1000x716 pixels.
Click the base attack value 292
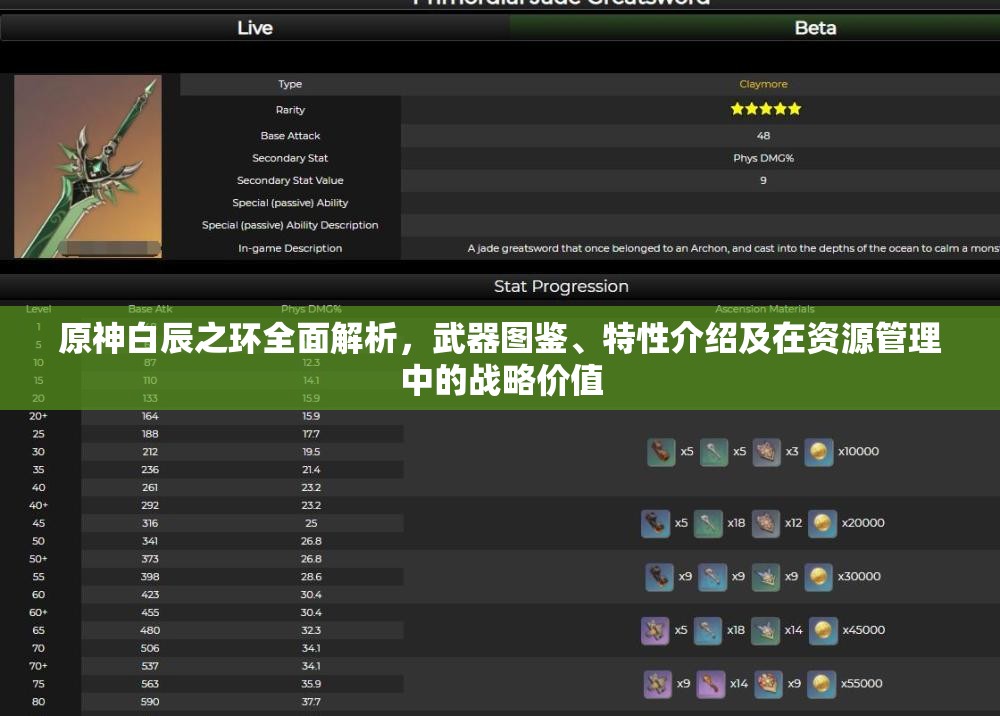tap(150, 505)
